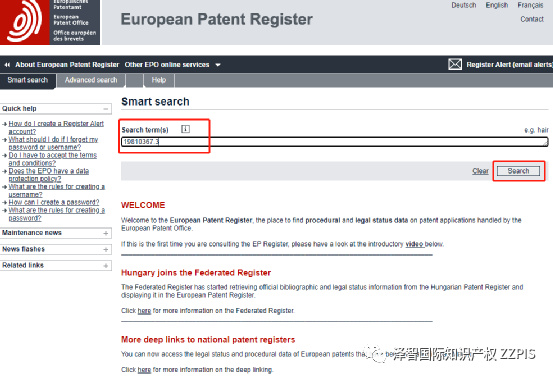553x379 pixels.
Task: Open the Help tab
Action: tap(159, 80)
